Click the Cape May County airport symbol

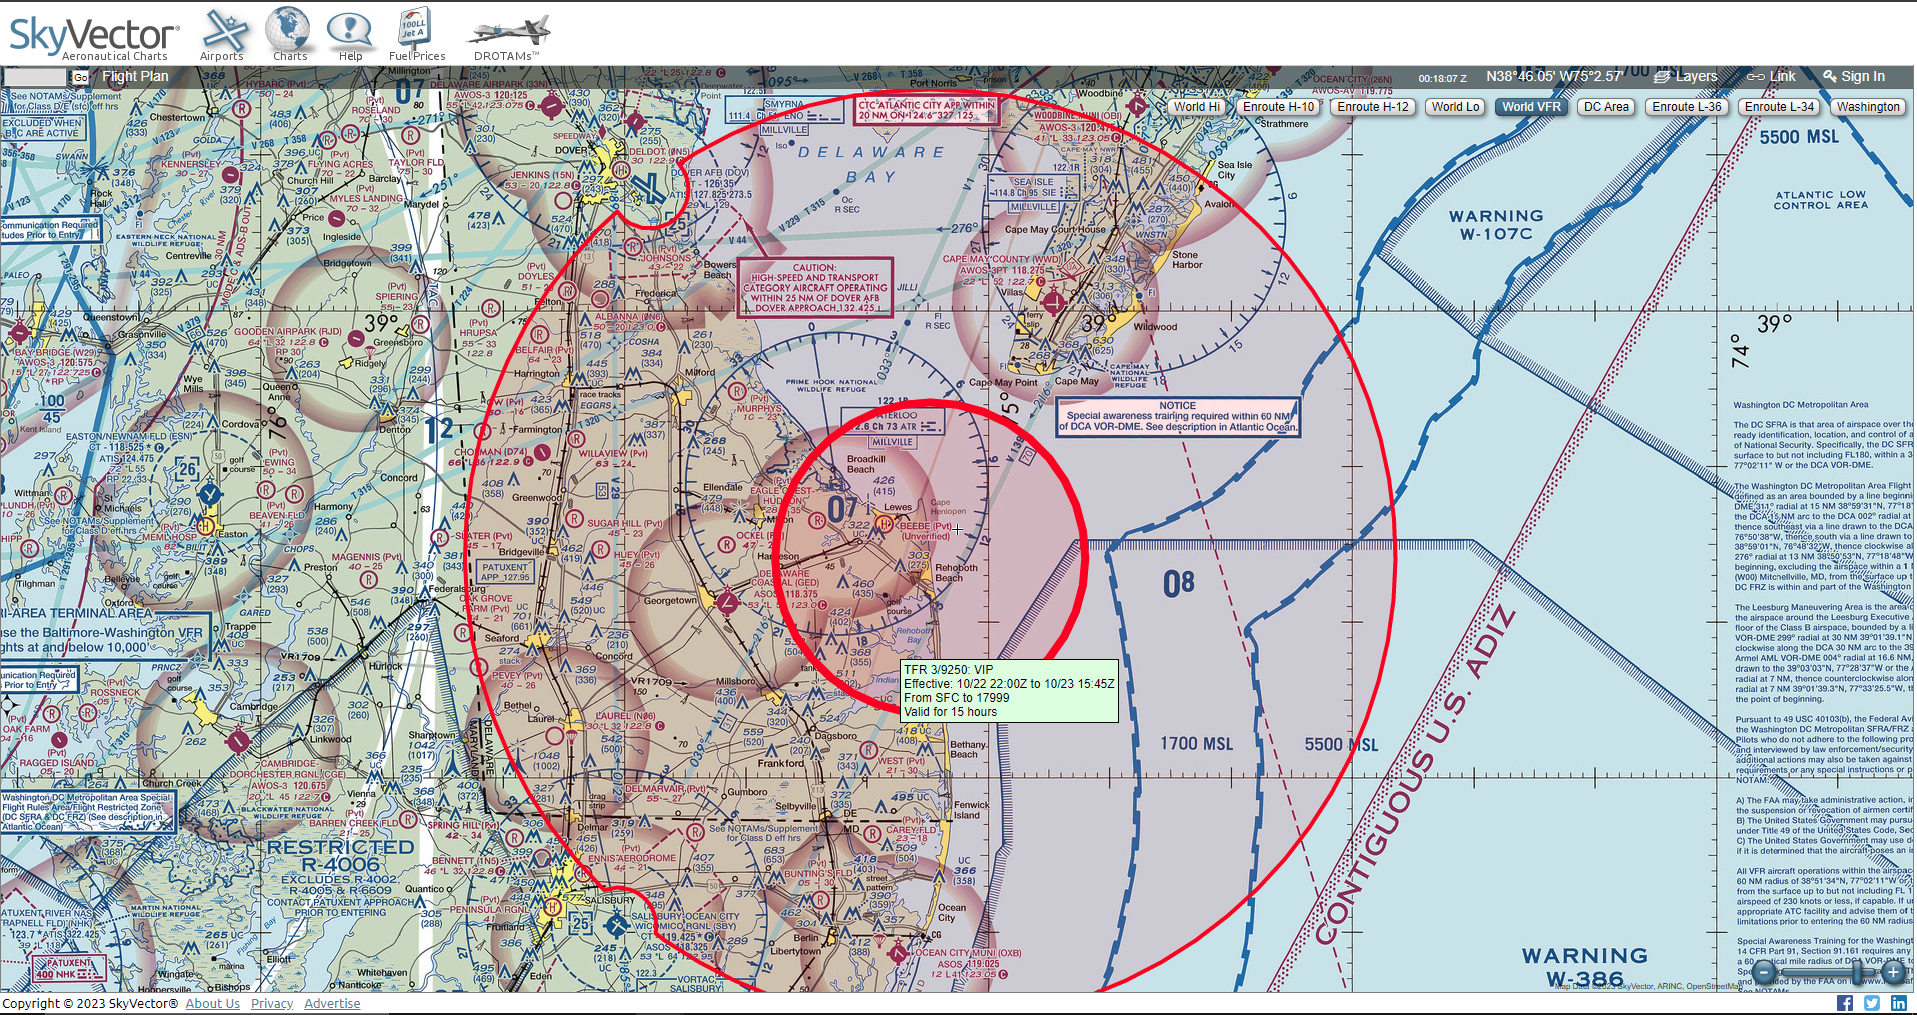point(1053,301)
